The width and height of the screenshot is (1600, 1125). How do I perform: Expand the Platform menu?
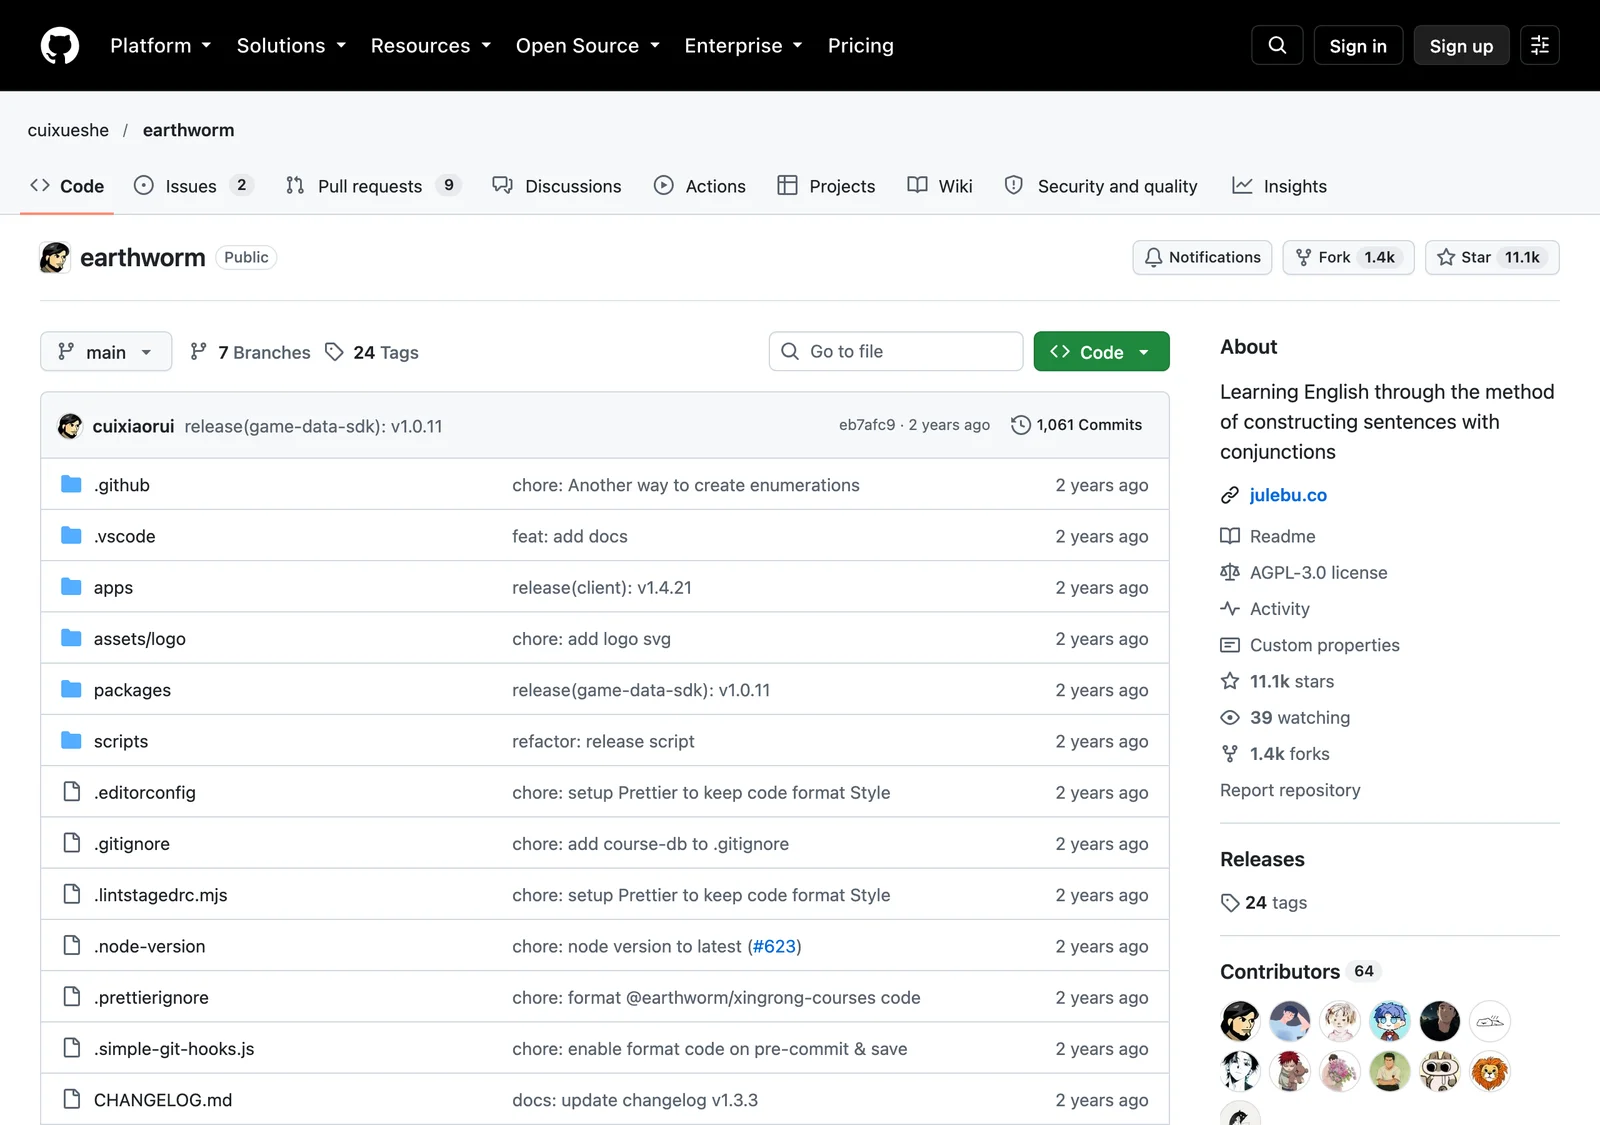(x=161, y=46)
